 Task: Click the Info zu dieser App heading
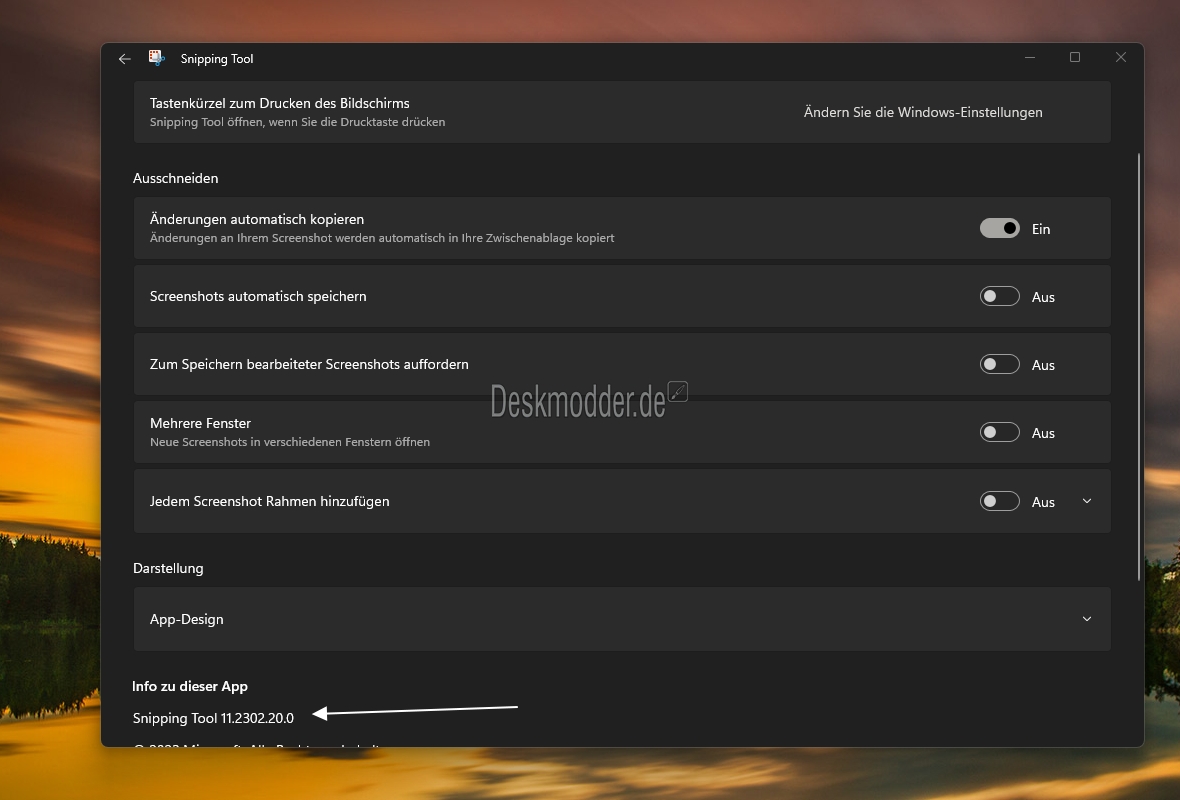pyautogui.click(x=190, y=686)
